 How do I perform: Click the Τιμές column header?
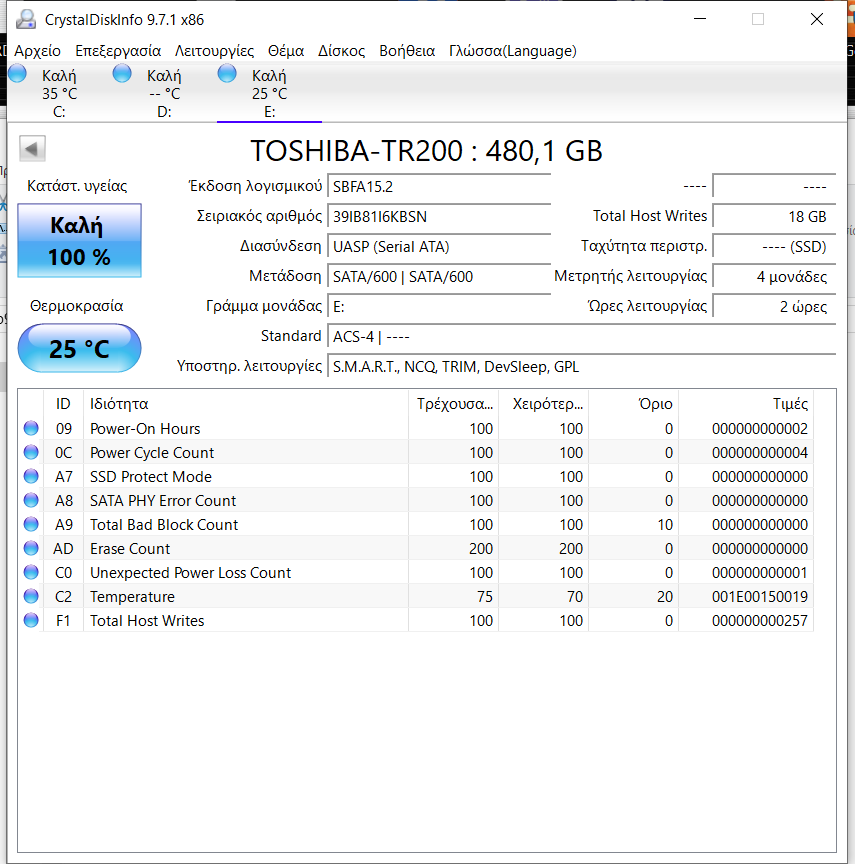(x=789, y=404)
